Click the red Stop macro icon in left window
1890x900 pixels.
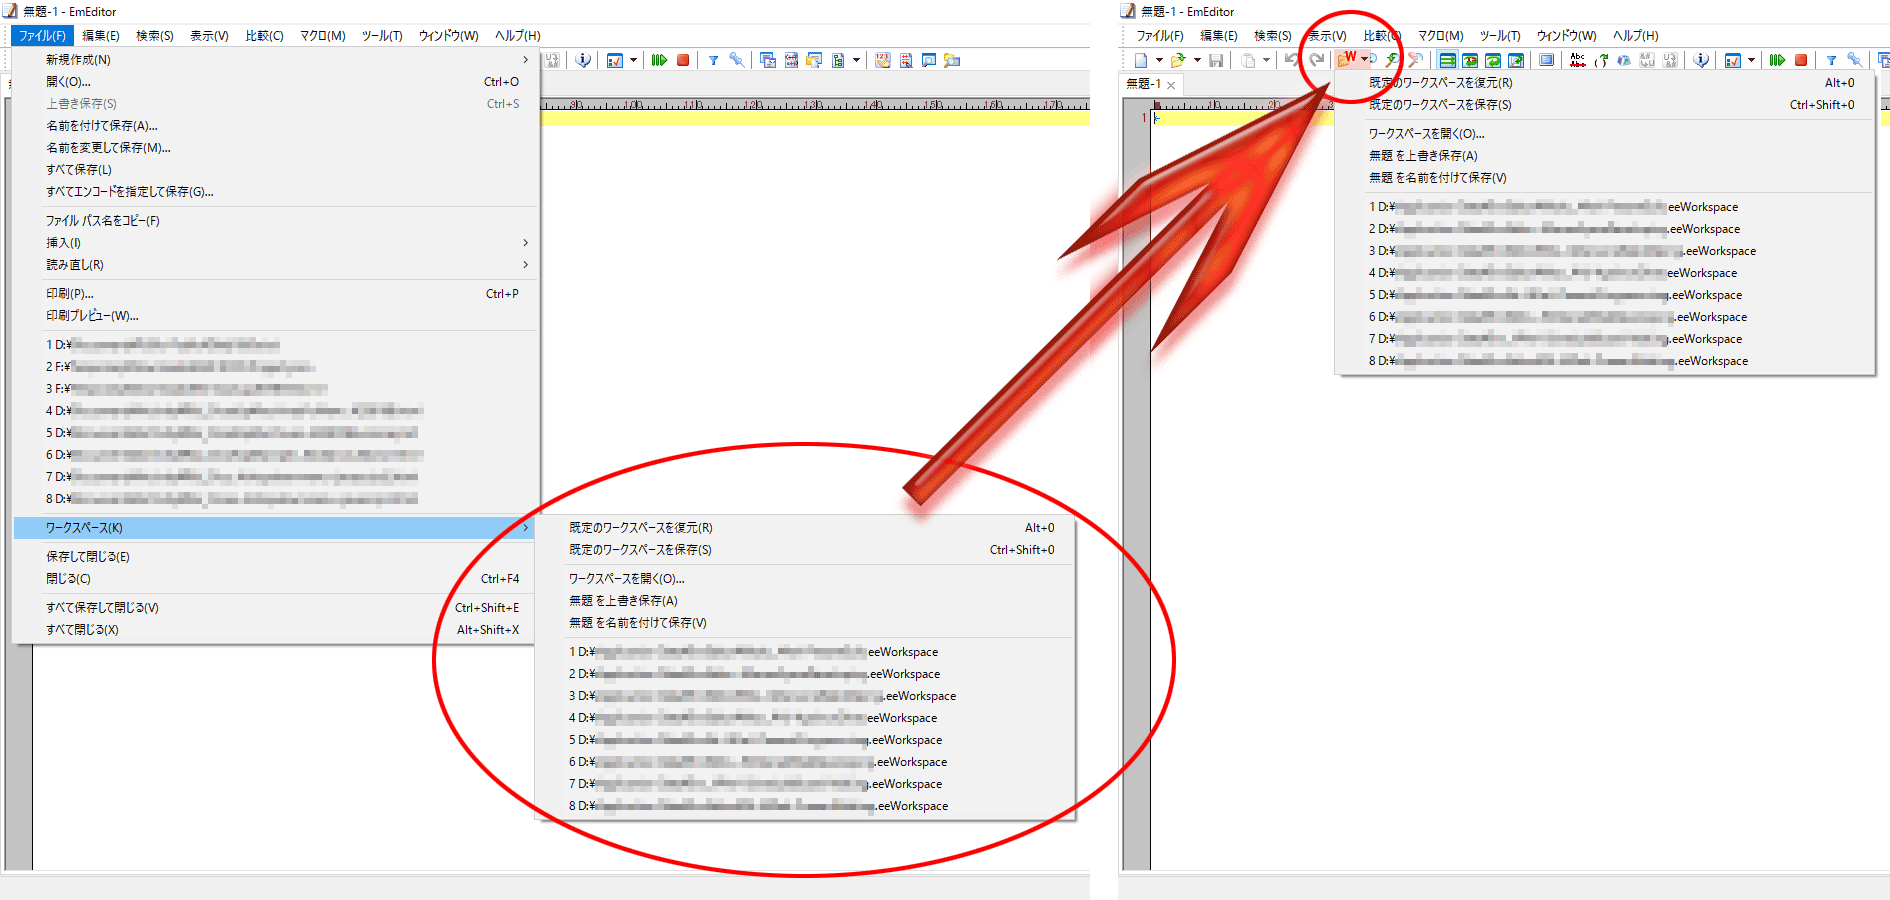coord(683,60)
